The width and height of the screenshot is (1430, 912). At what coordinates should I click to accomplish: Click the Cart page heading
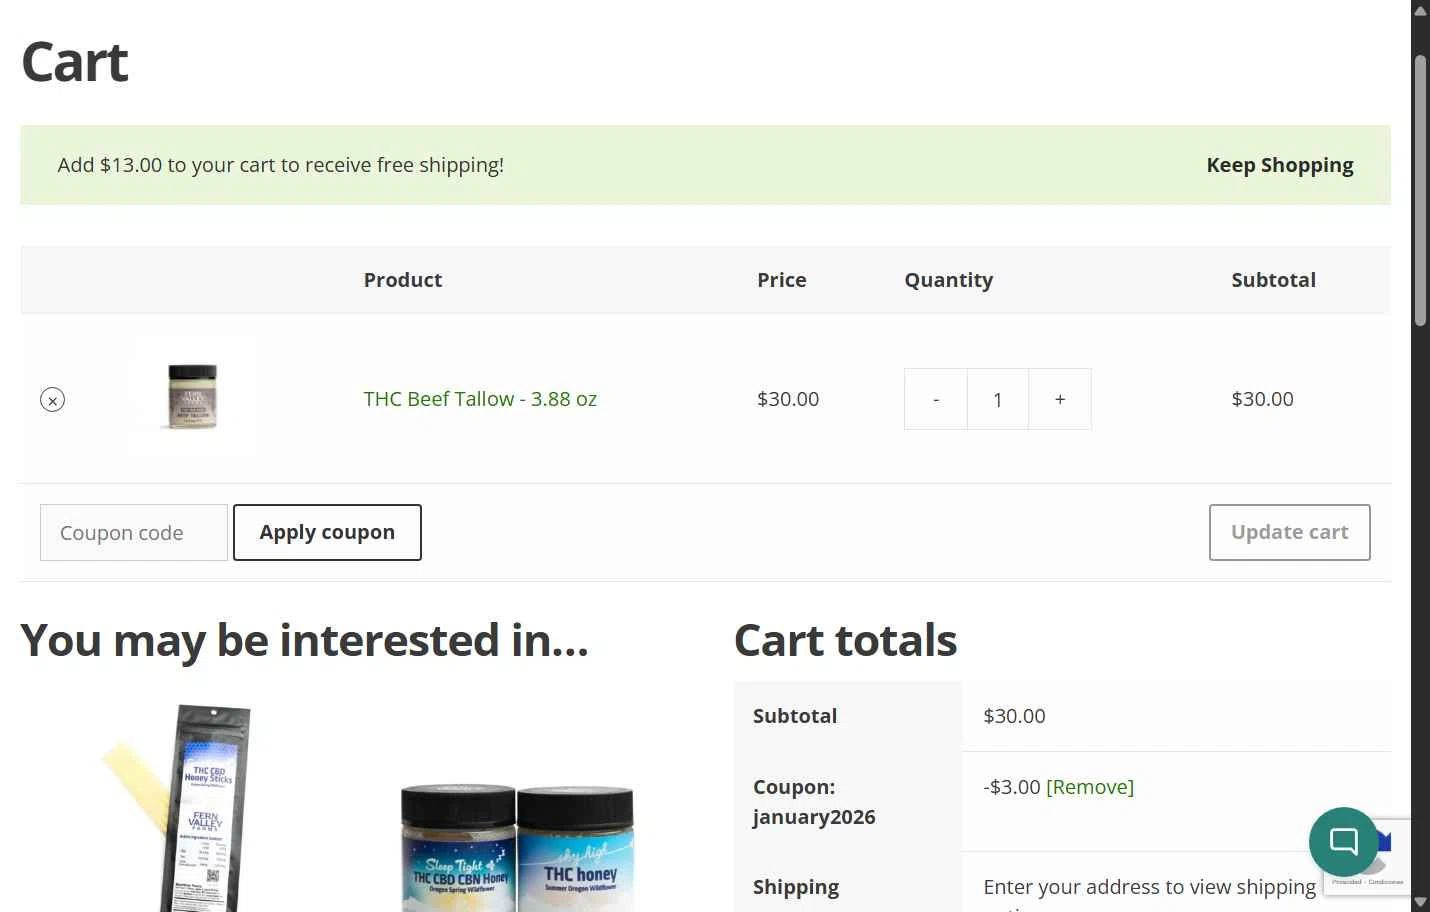(75, 62)
